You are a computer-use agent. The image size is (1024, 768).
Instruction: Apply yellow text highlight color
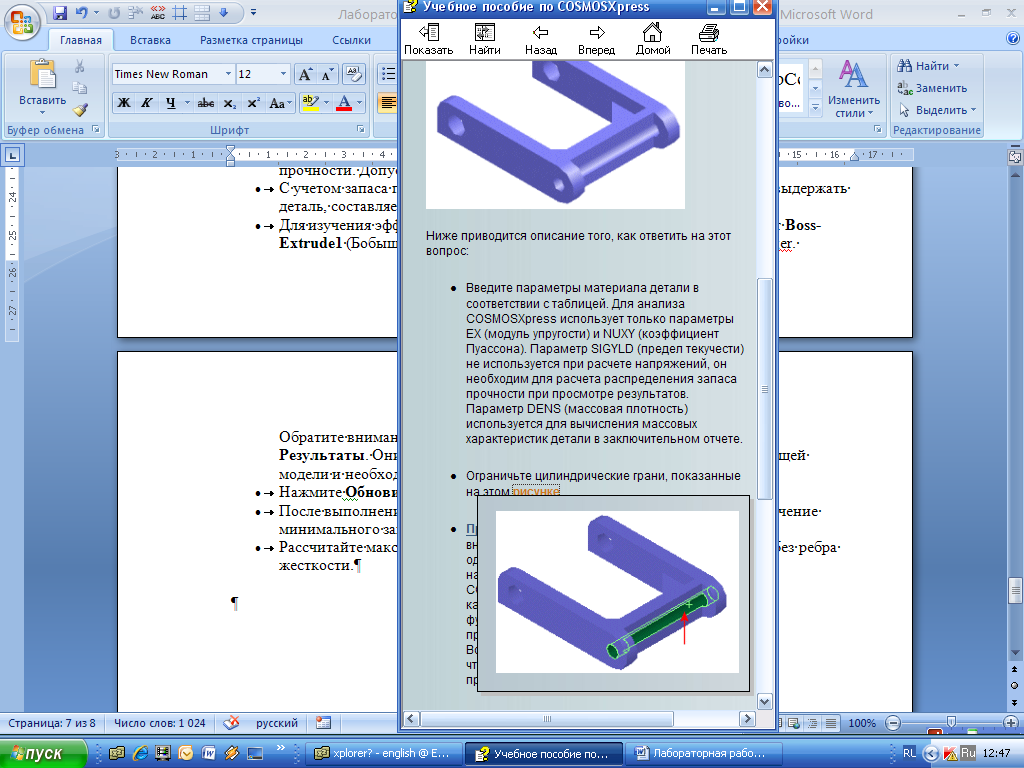tap(310, 103)
